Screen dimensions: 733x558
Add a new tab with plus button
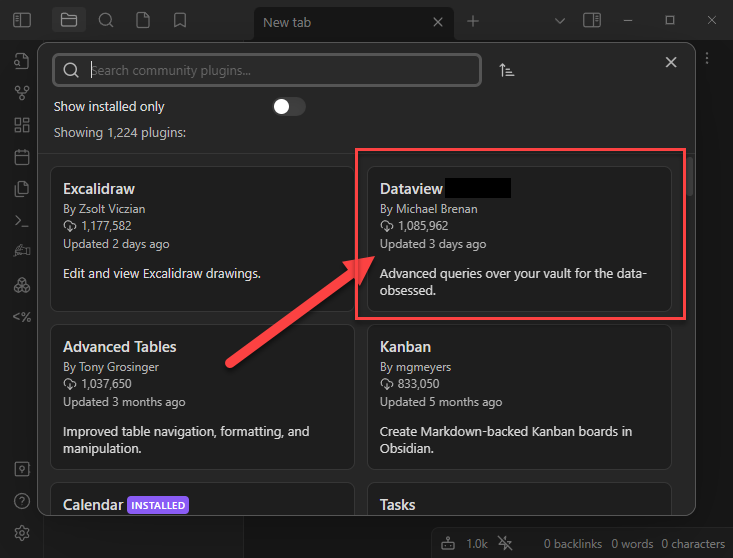point(473,21)
